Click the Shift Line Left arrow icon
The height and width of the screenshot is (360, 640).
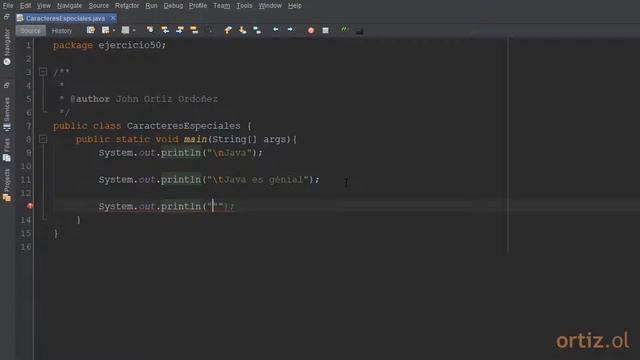[x=276, y=29]
